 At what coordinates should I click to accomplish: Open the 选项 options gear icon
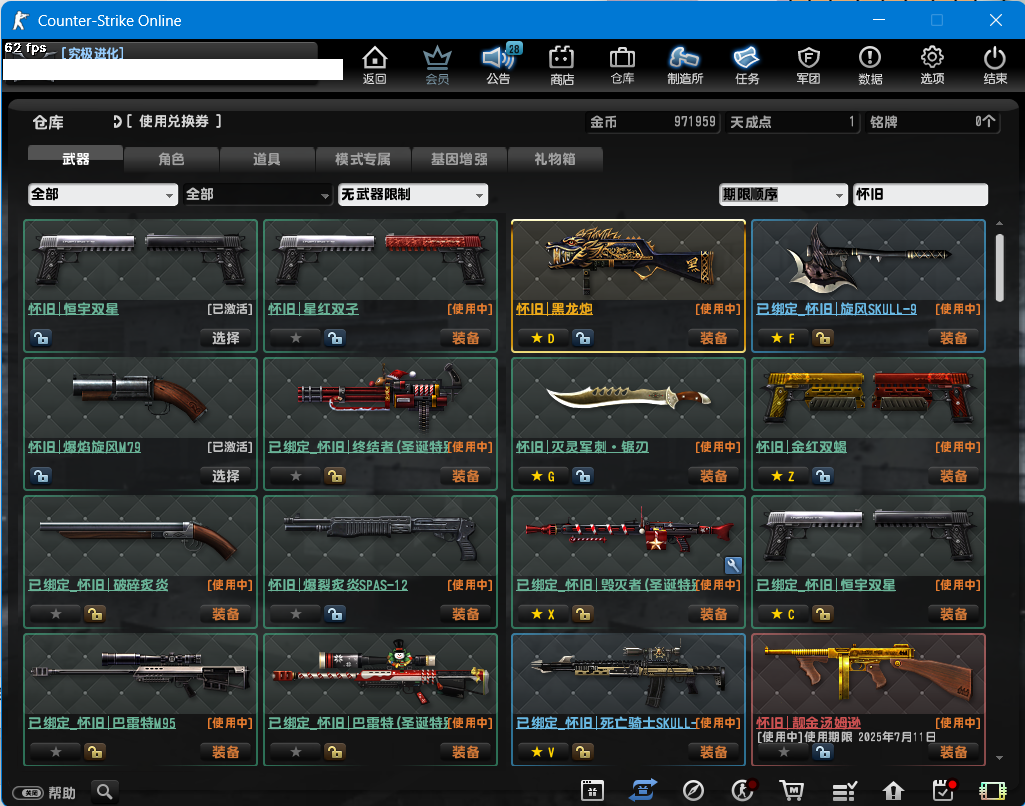(932, 65)
